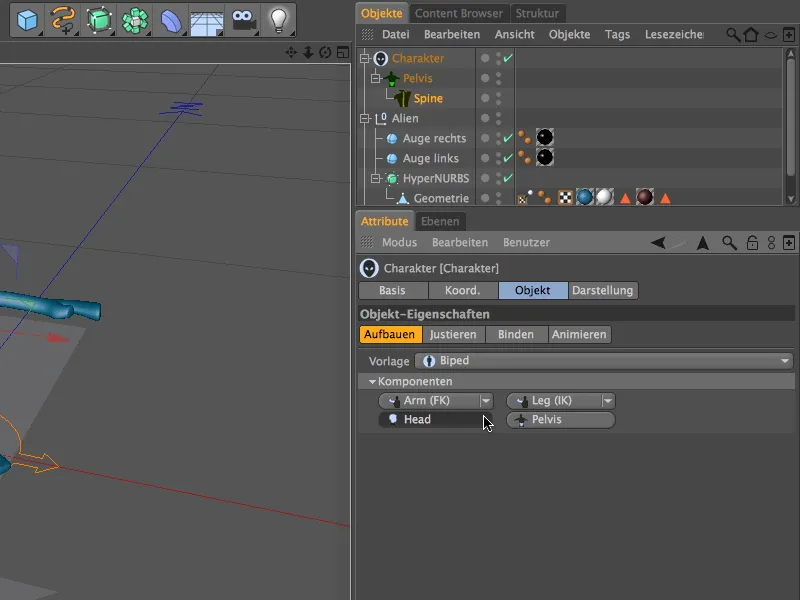Select the HyperNURBS generator icon in toolbar

point(99,20)
